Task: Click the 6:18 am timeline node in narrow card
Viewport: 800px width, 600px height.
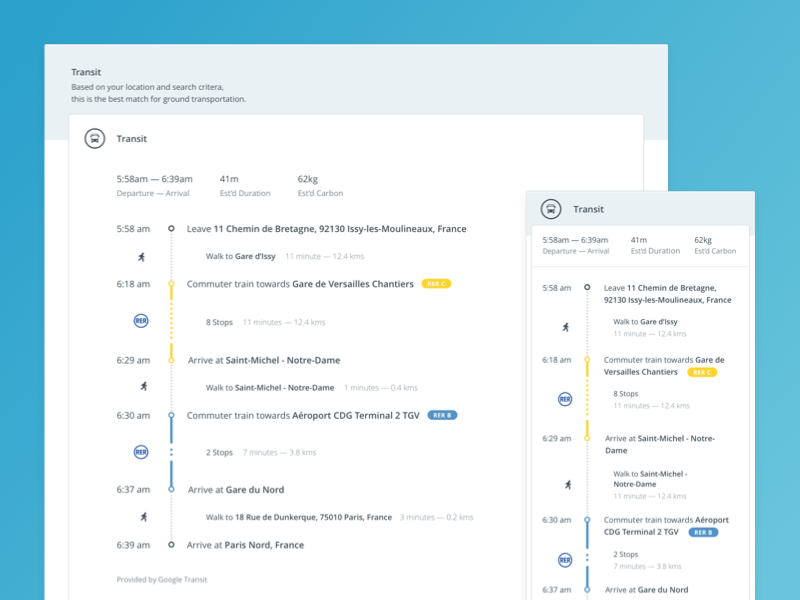Action: pos(587,360)
